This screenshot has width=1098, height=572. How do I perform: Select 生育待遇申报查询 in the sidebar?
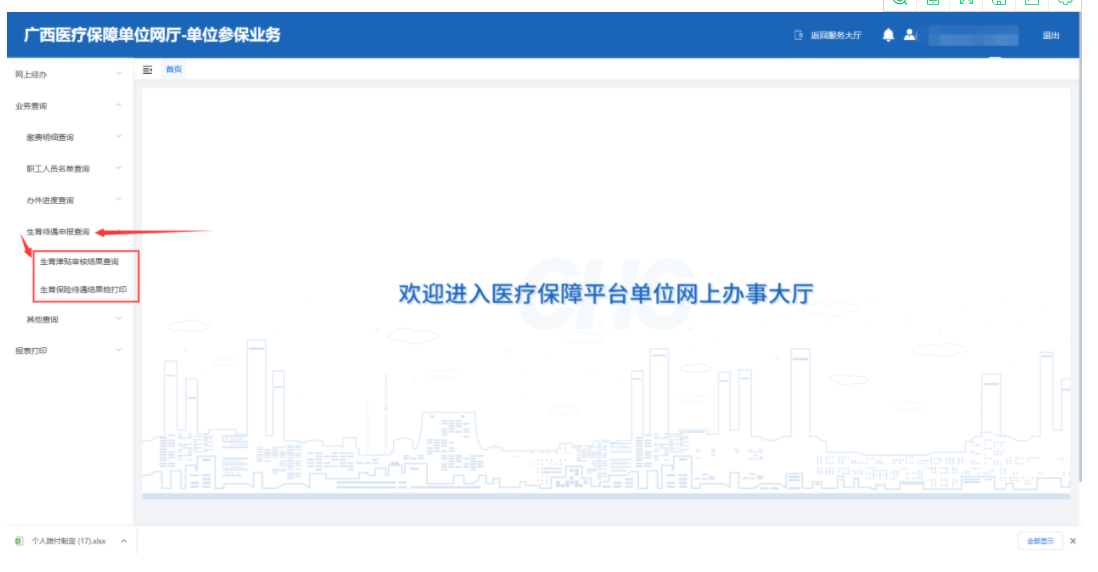(58, 231)
